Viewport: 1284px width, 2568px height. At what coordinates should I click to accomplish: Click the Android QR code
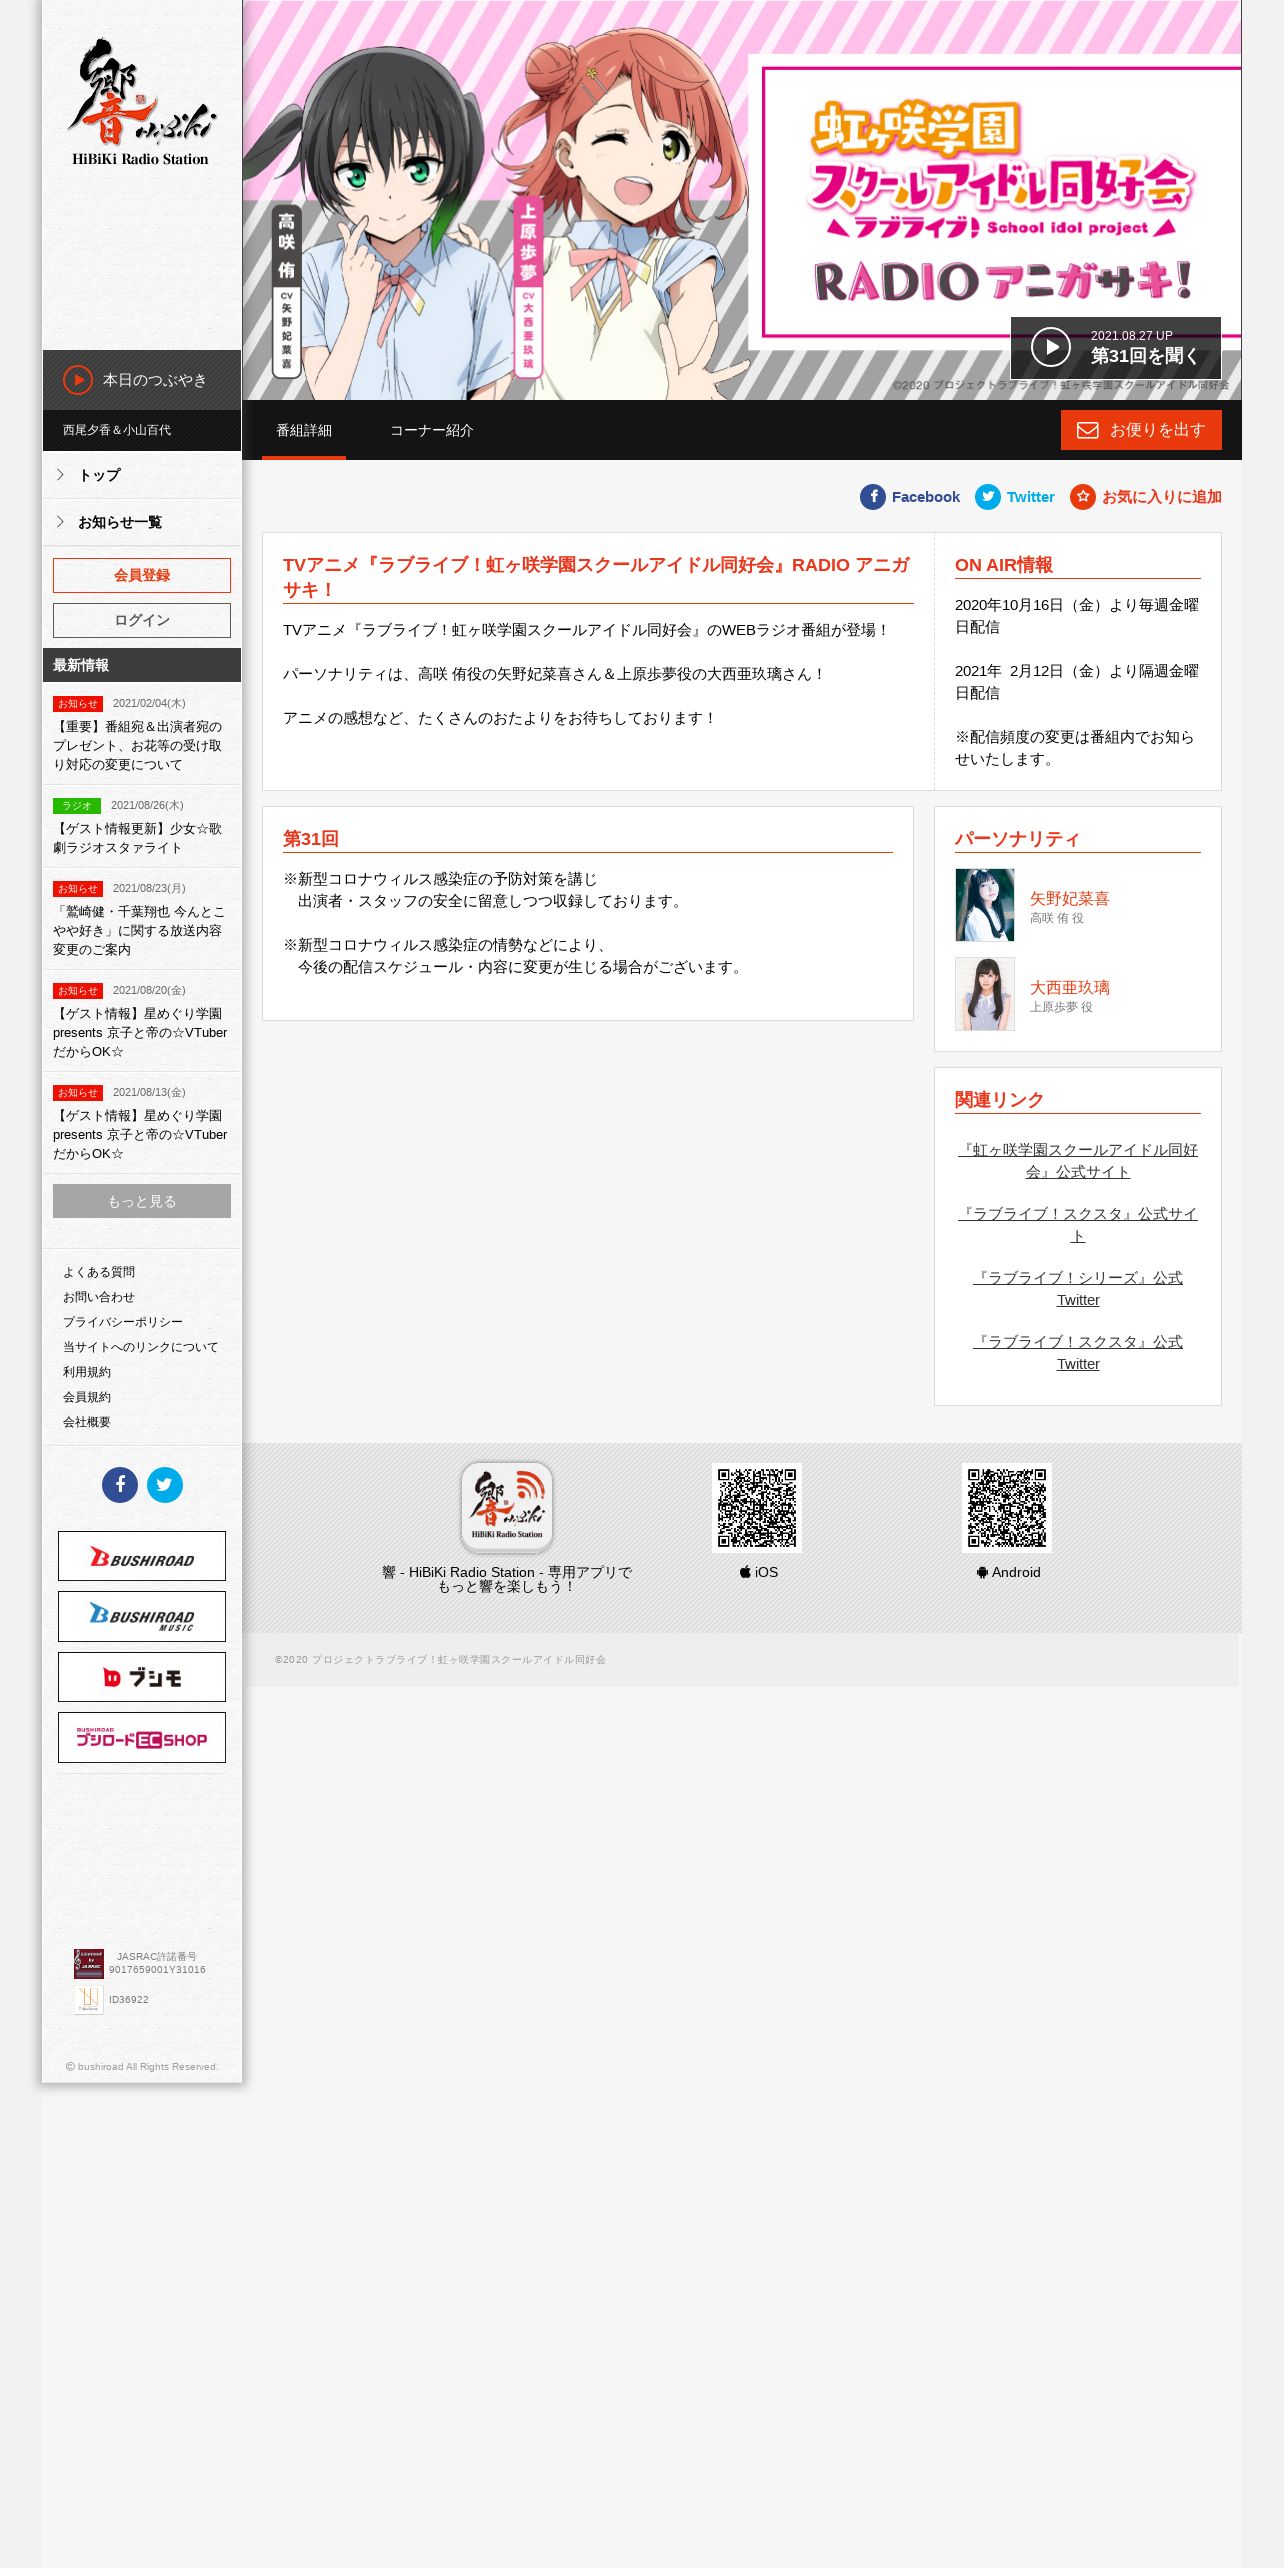click(1007, 1508)
